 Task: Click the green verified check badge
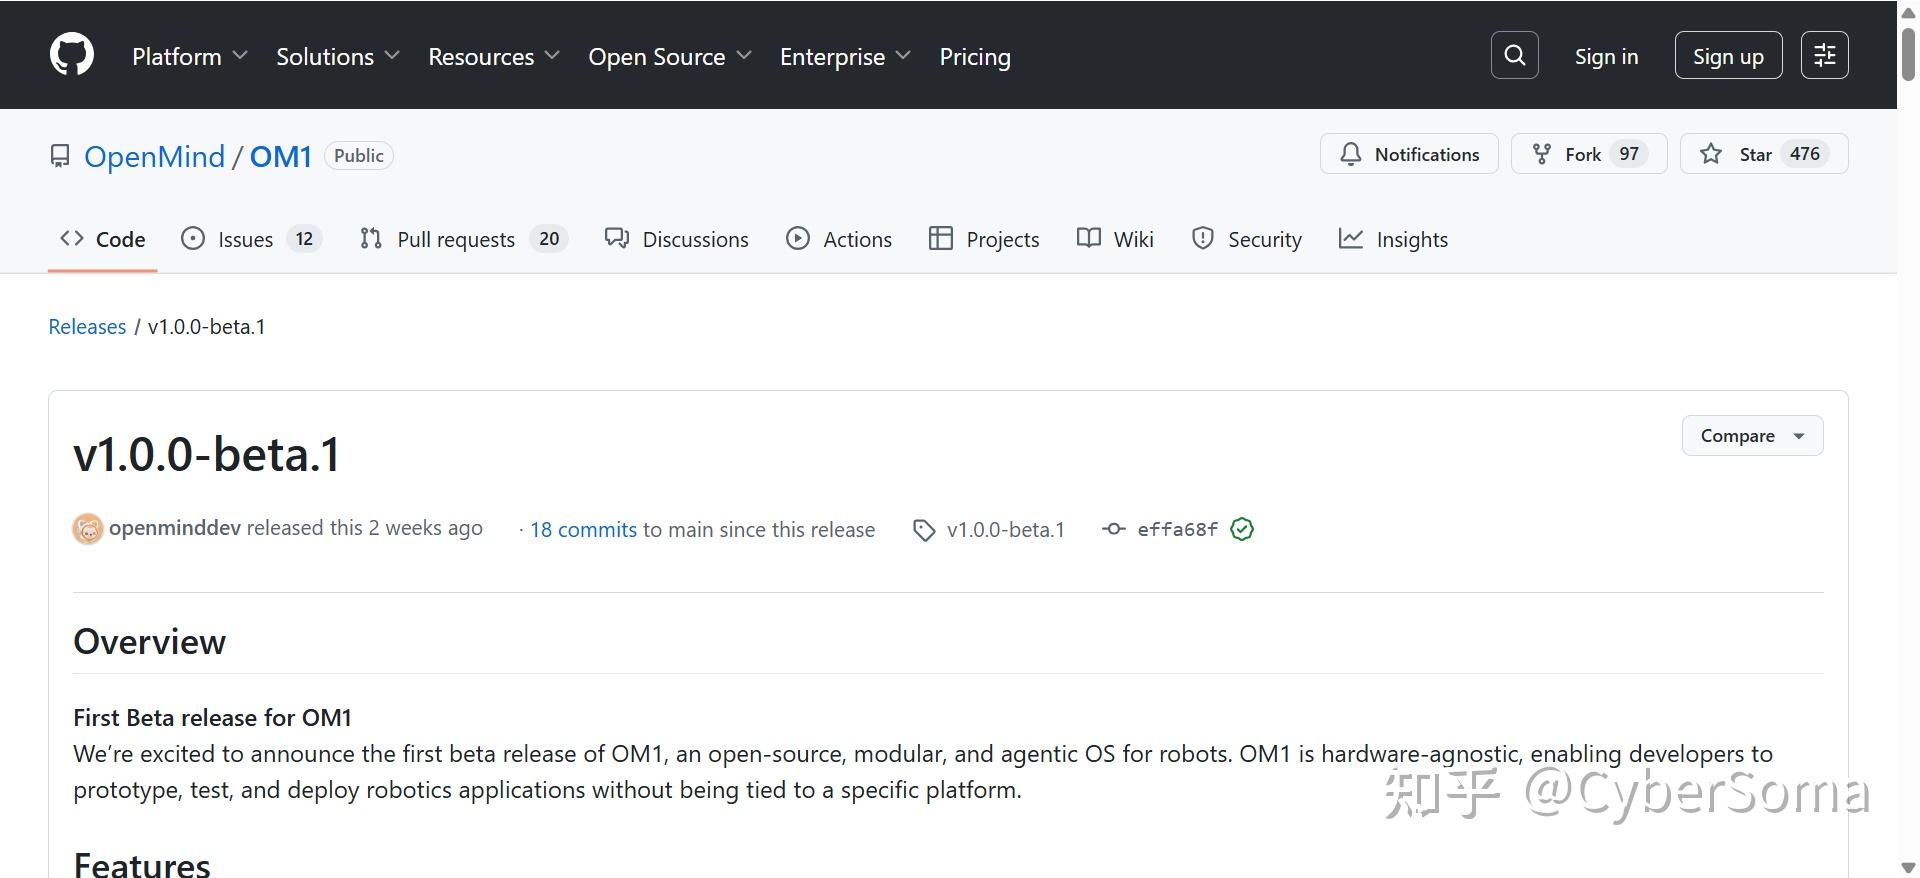tap(1242, 530)
